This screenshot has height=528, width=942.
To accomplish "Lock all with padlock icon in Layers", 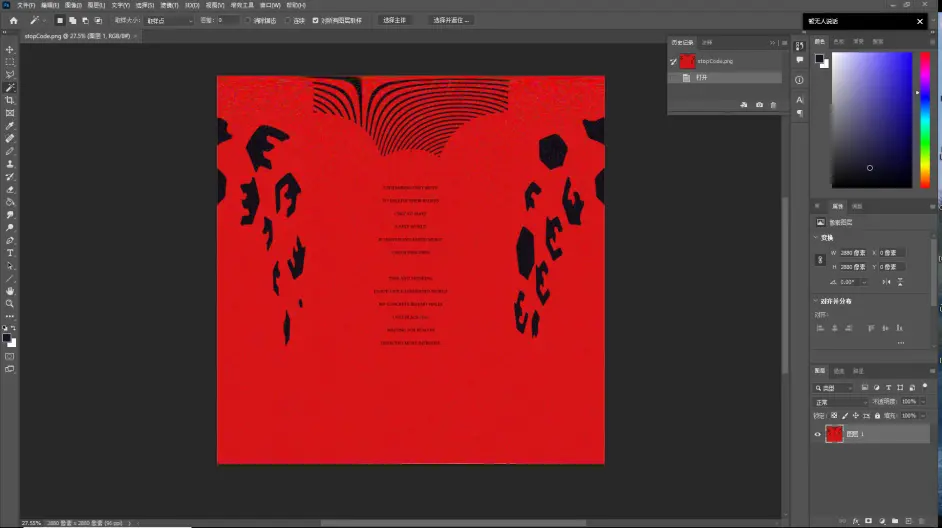I will (x=878, y=415).
